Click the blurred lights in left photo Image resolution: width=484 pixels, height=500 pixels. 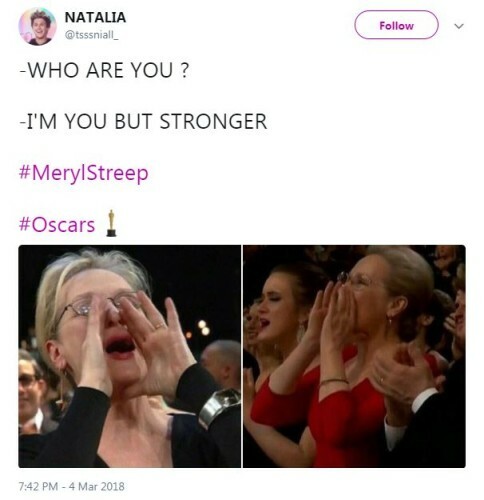(200, 328)
